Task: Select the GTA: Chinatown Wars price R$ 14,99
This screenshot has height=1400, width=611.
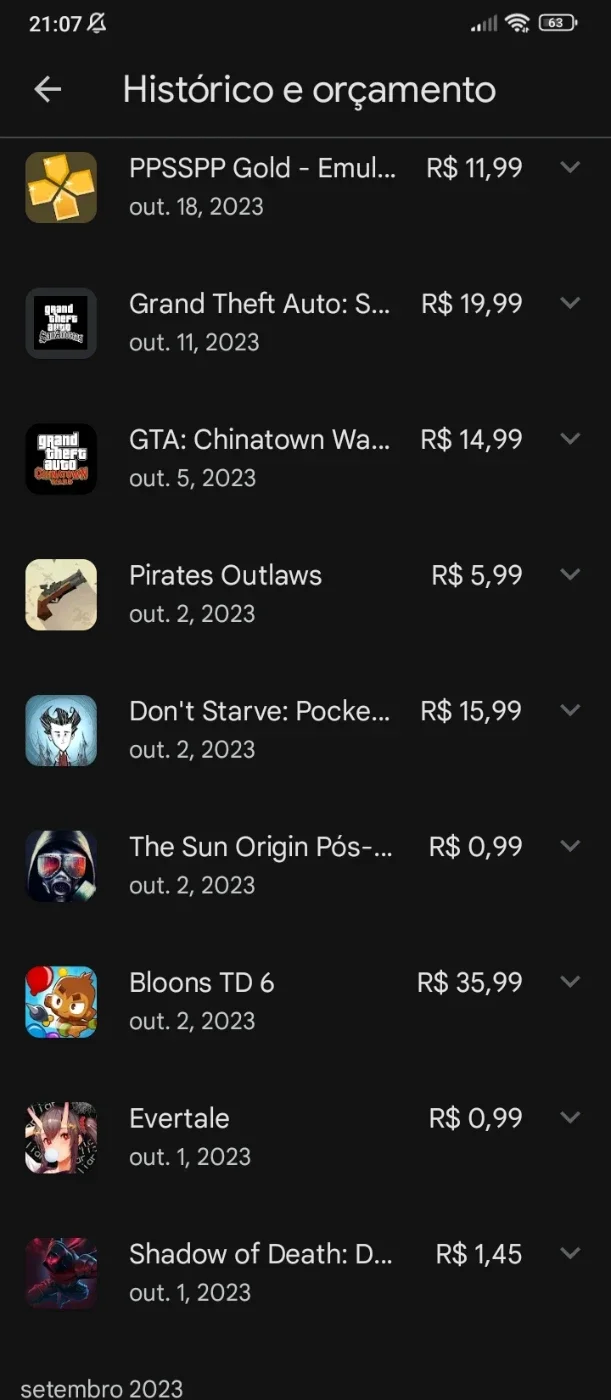Action: pyautogui.click(x=471, y=440)
